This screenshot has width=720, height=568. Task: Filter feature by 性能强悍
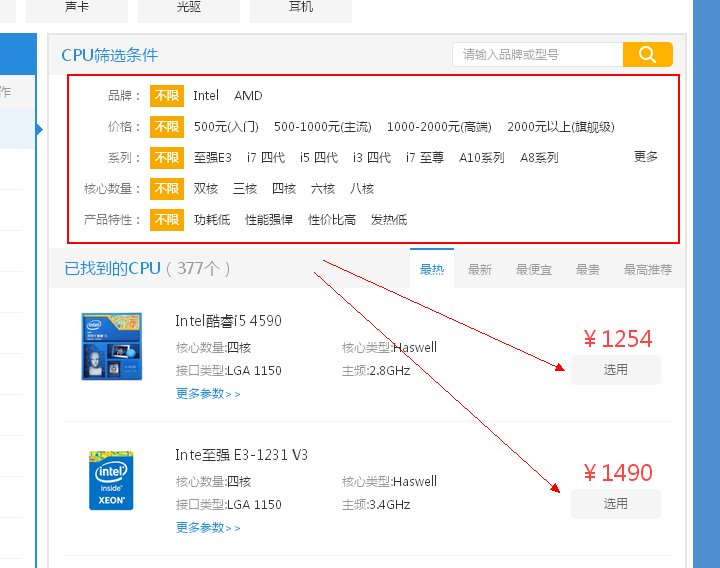pos(269,220)
